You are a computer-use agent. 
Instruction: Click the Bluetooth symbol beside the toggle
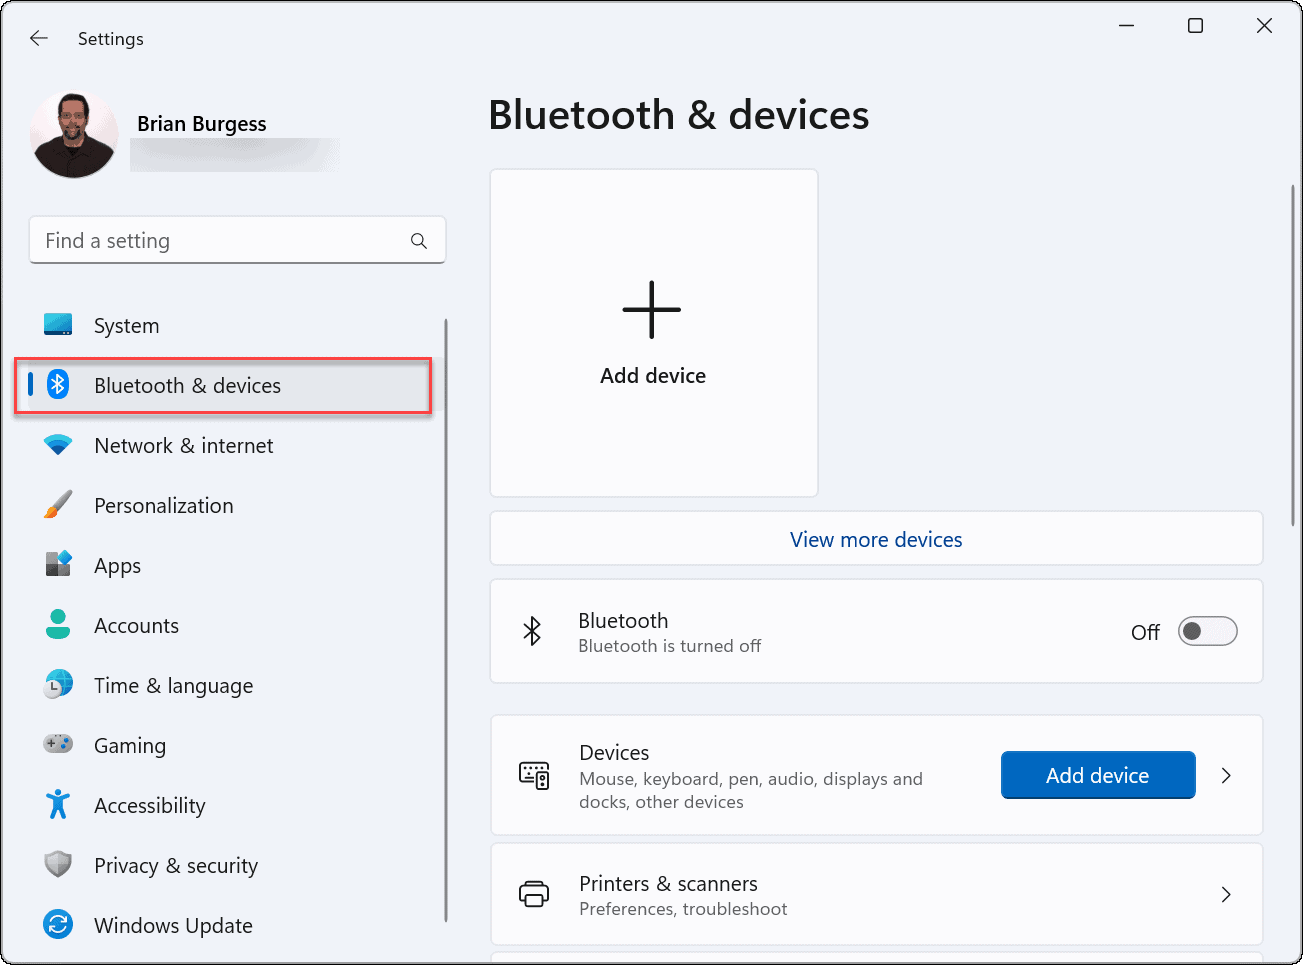pos(531,631)
